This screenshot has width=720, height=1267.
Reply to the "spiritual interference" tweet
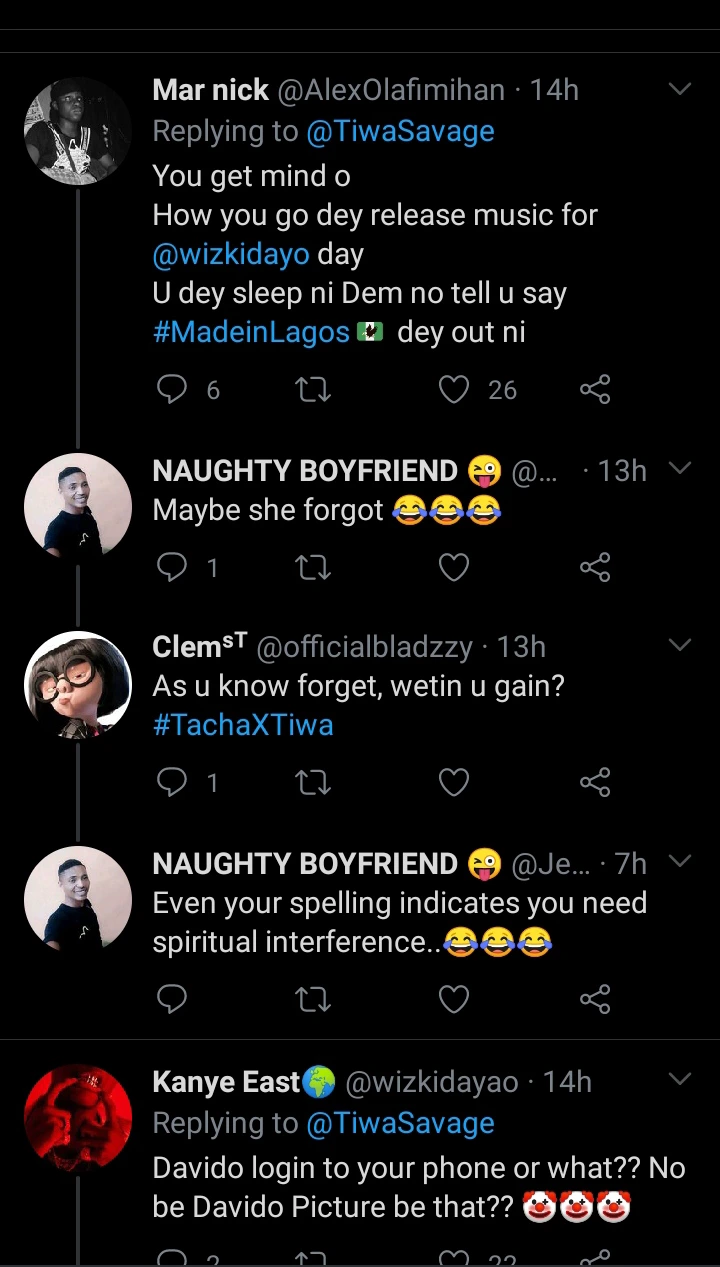pyautogui.click(x=173, y=998)
